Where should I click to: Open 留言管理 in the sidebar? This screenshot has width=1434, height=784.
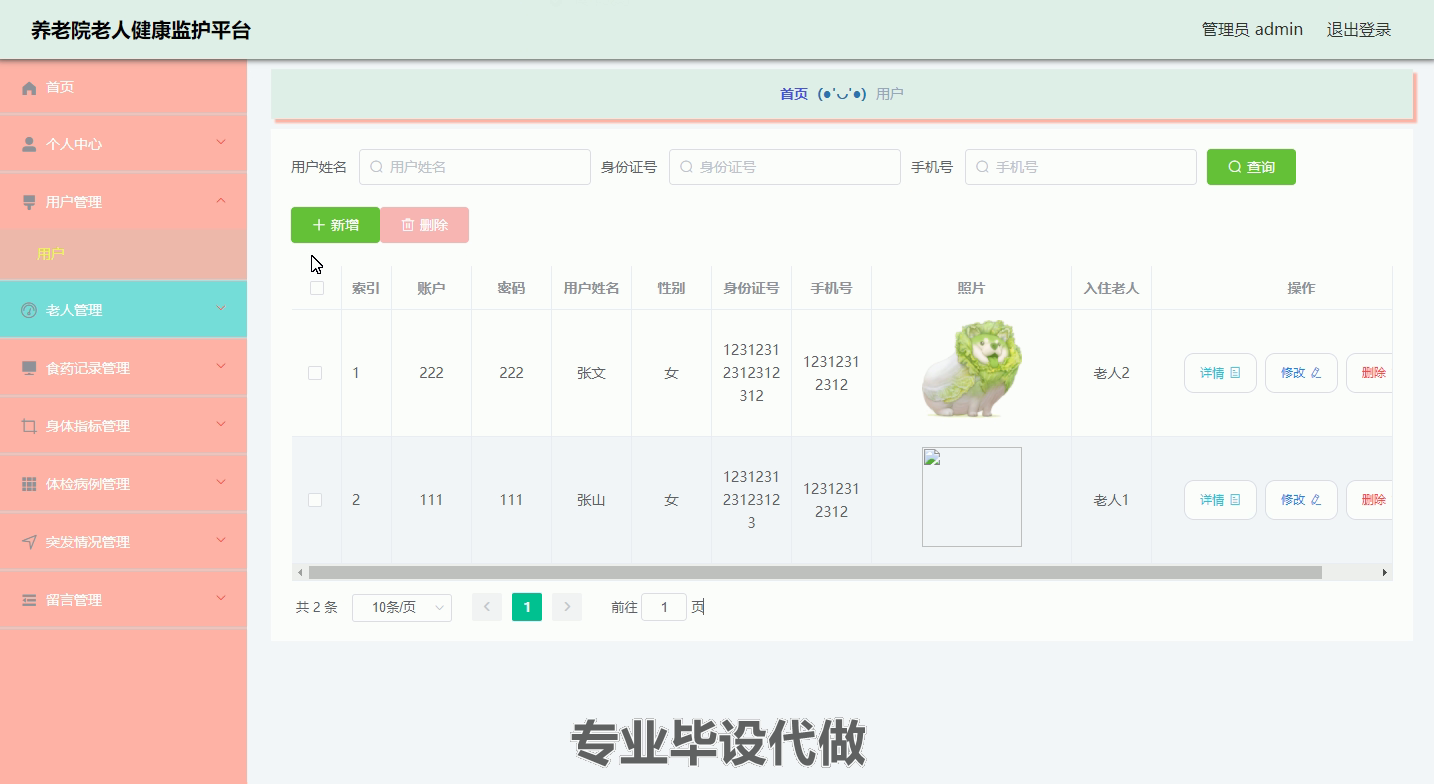(x=123, y=600)
